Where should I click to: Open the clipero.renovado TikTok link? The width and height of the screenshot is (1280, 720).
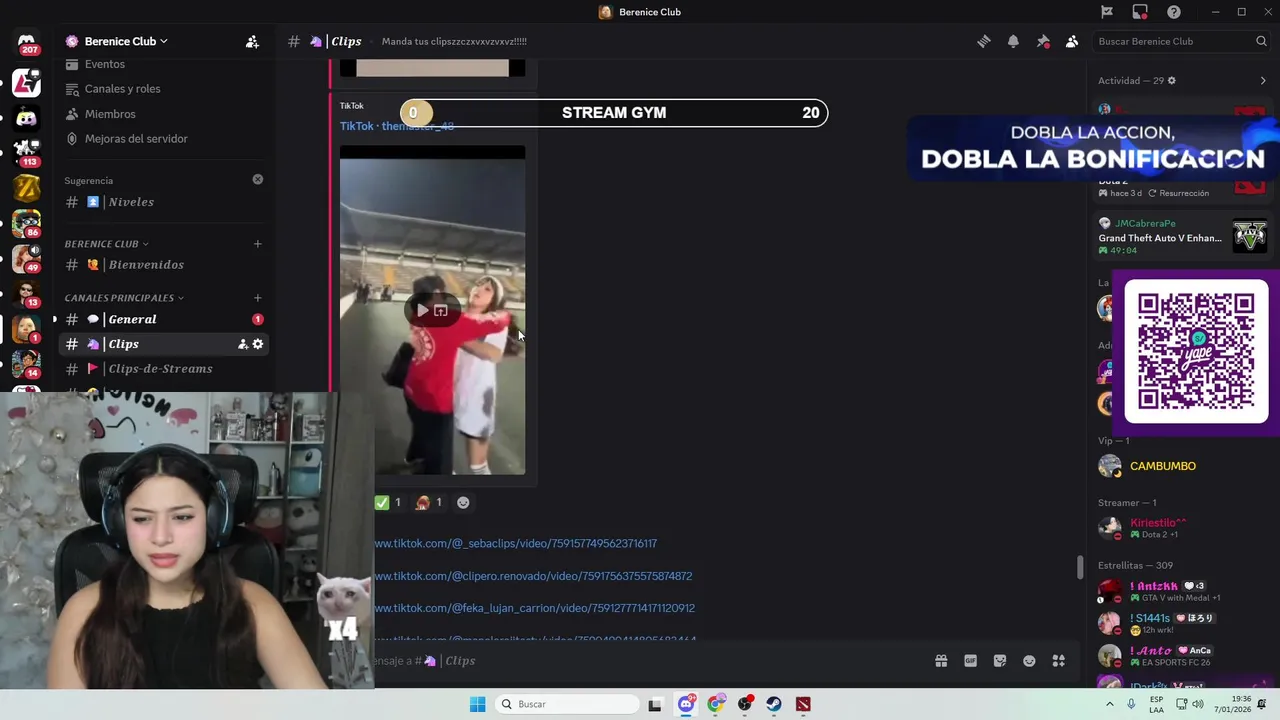click(x=533, y=576)
